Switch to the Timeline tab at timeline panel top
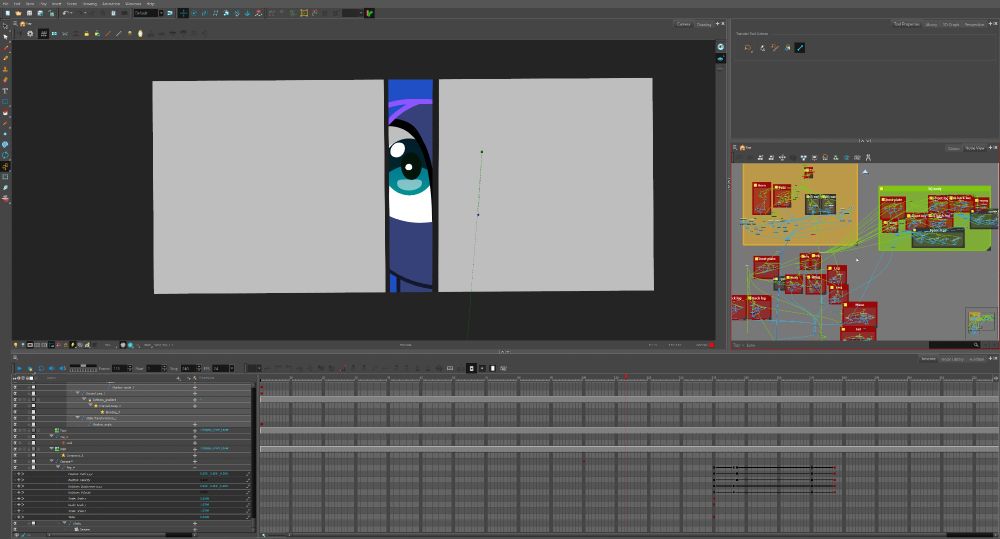 (x=928, y=358)
